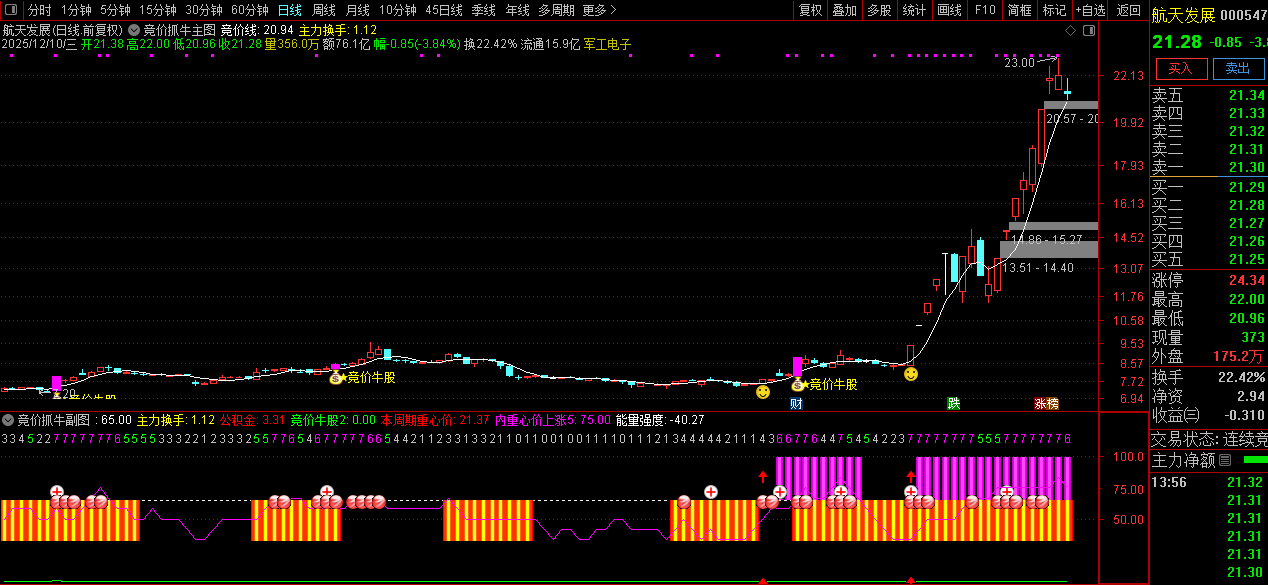Switch to the 15分钟 period
The image size is (1268, 585).
click(157, 10)
